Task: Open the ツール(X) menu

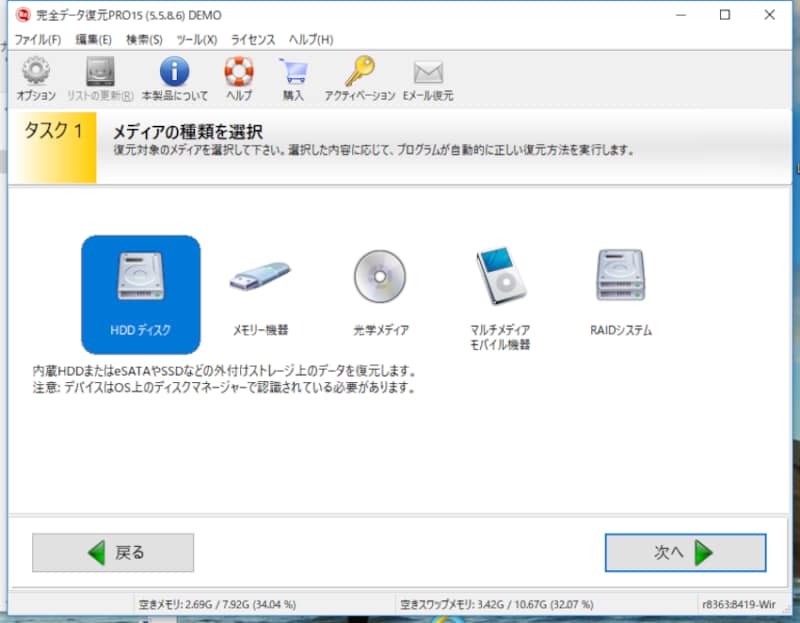Action: pos(196,40)
